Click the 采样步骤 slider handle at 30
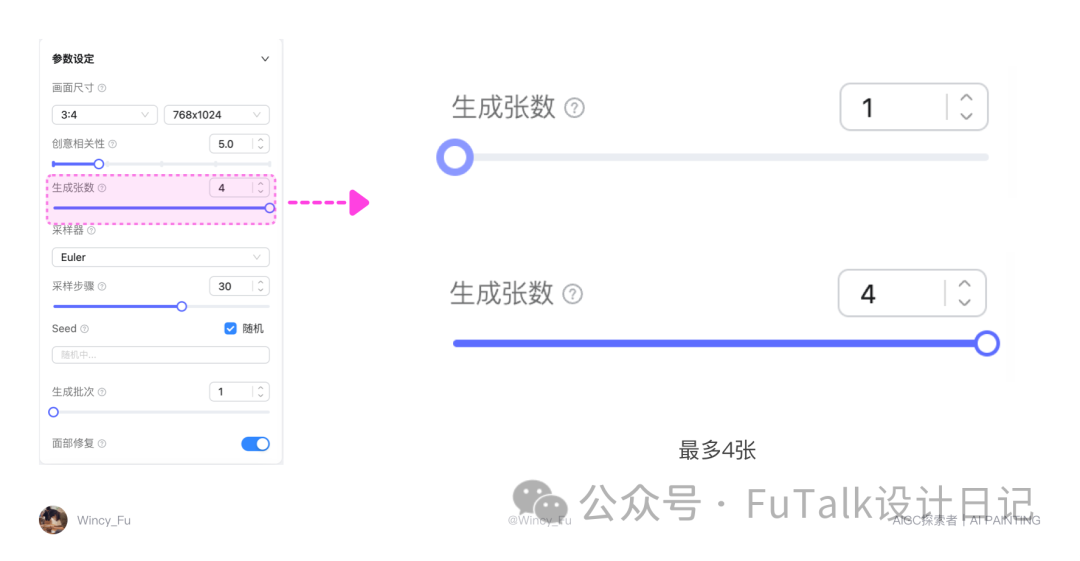 point(182,307)
